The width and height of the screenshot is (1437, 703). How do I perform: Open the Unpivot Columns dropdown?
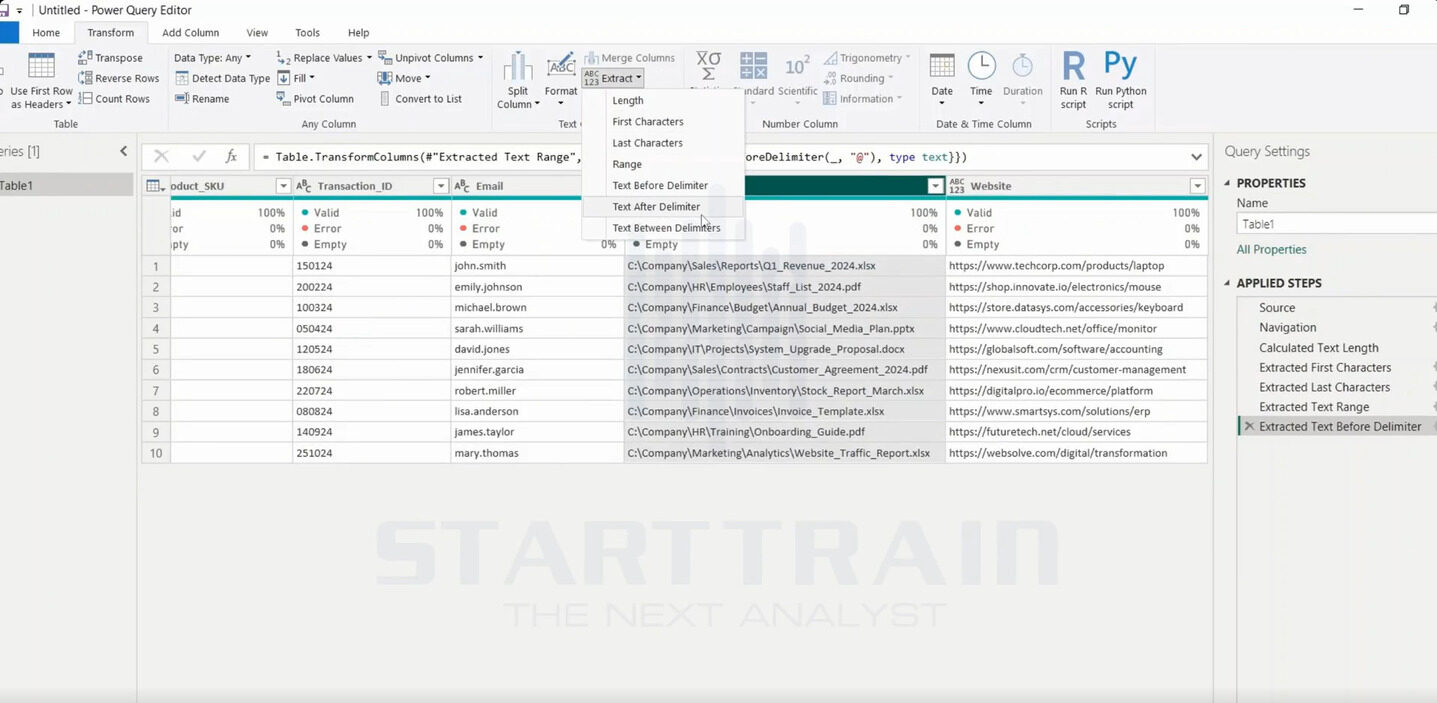click(x=430, y=58)
